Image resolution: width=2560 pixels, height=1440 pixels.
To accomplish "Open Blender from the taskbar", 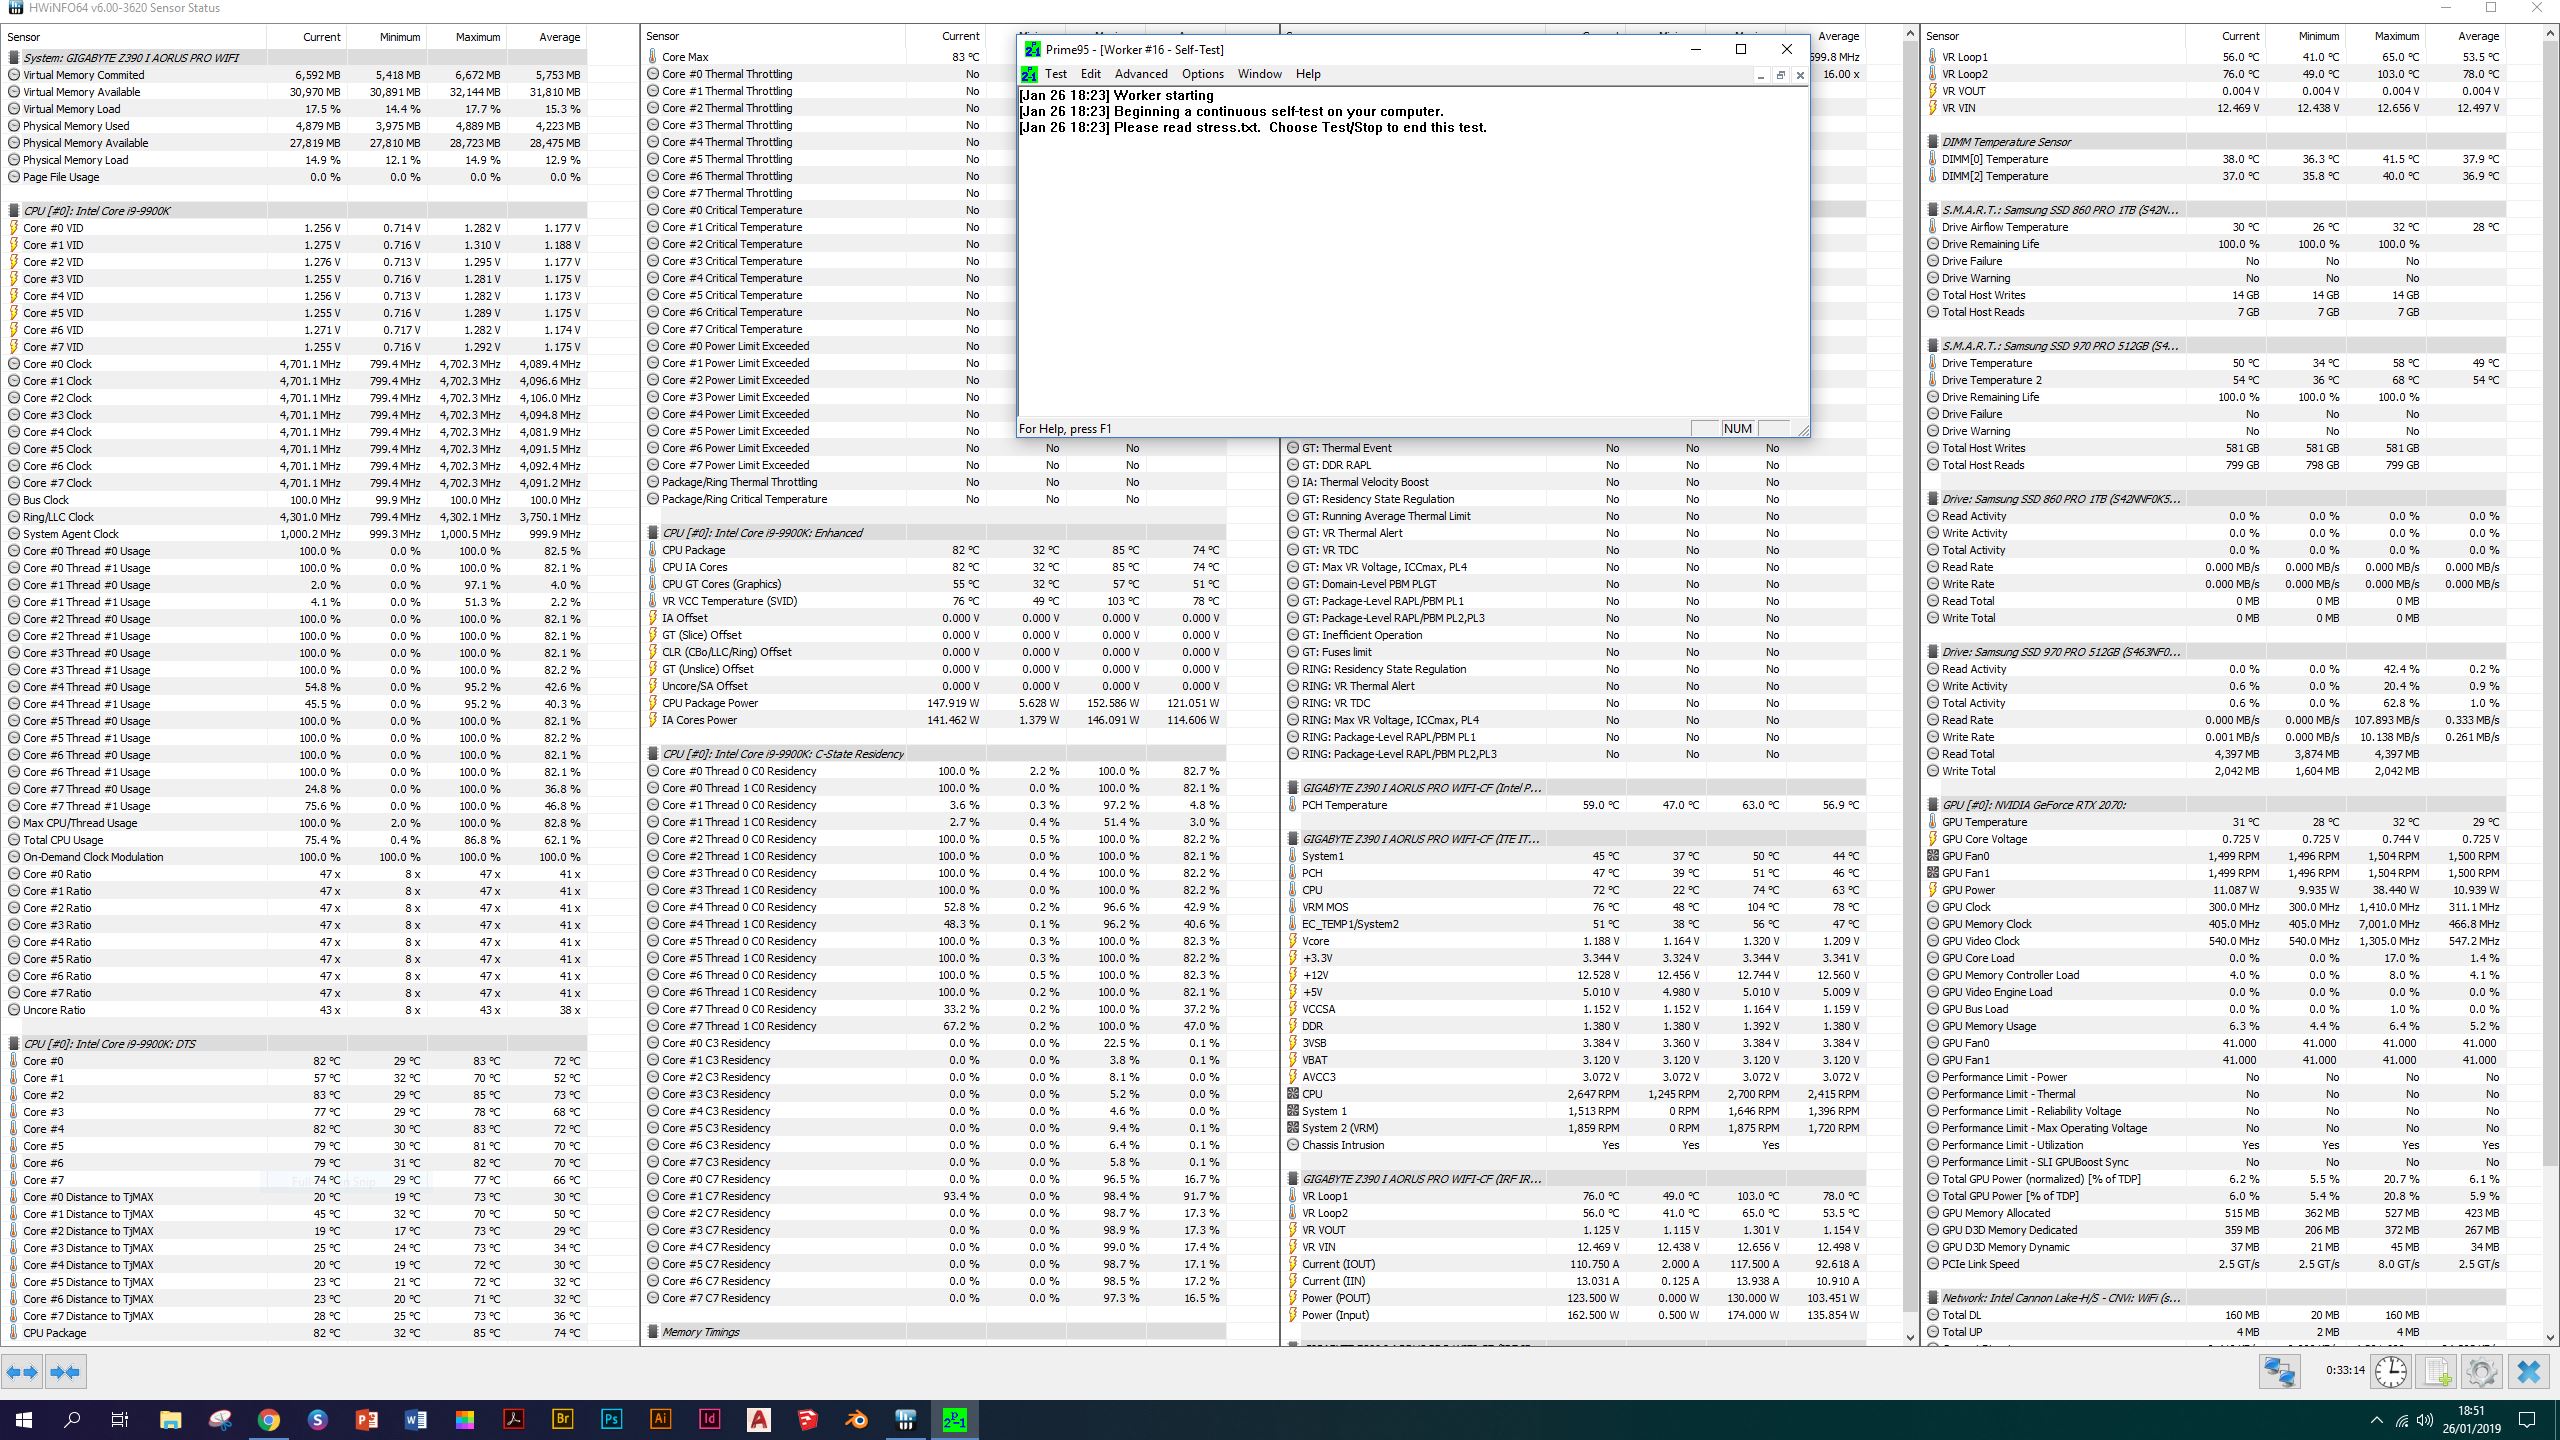I will pyautogui.click(x=856, y=1419).
